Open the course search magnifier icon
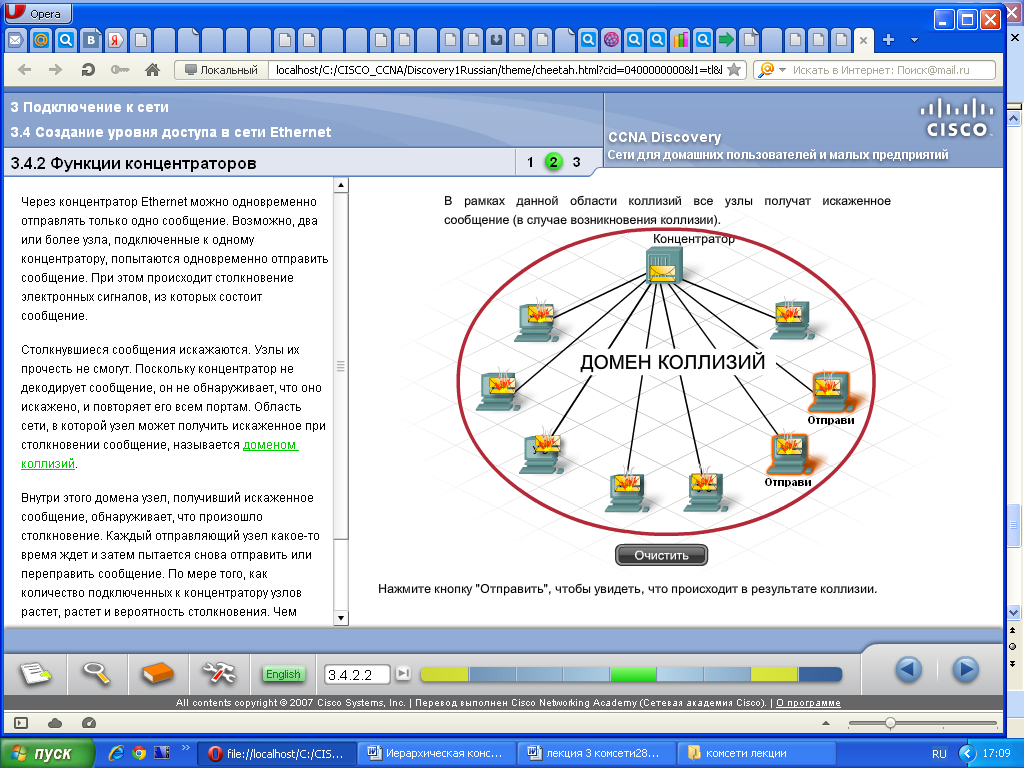Viewport: 1024px width, 768px height. point(97,673)
